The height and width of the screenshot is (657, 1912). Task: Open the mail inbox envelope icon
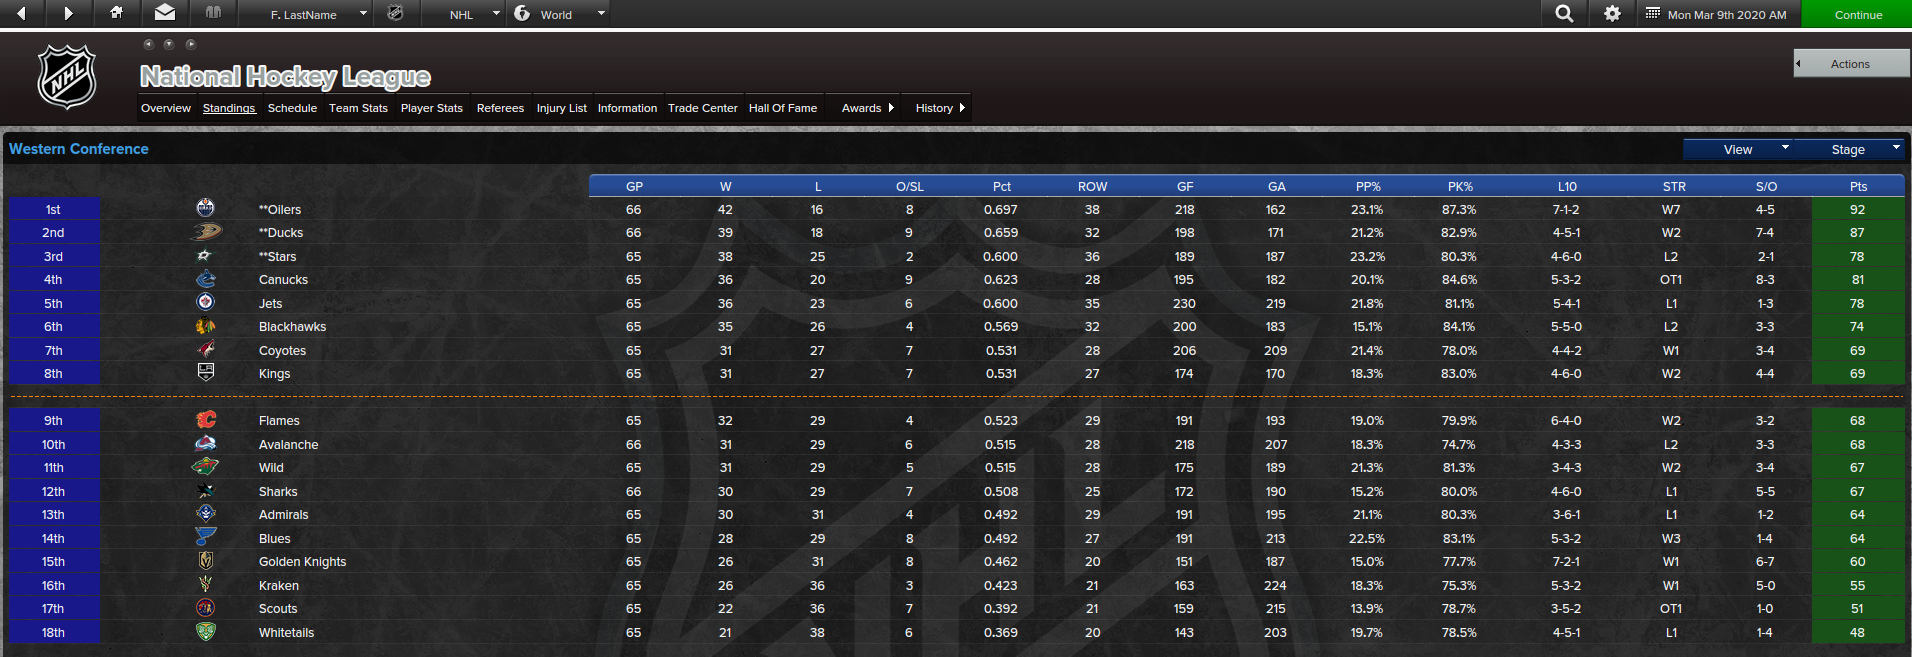165,13
